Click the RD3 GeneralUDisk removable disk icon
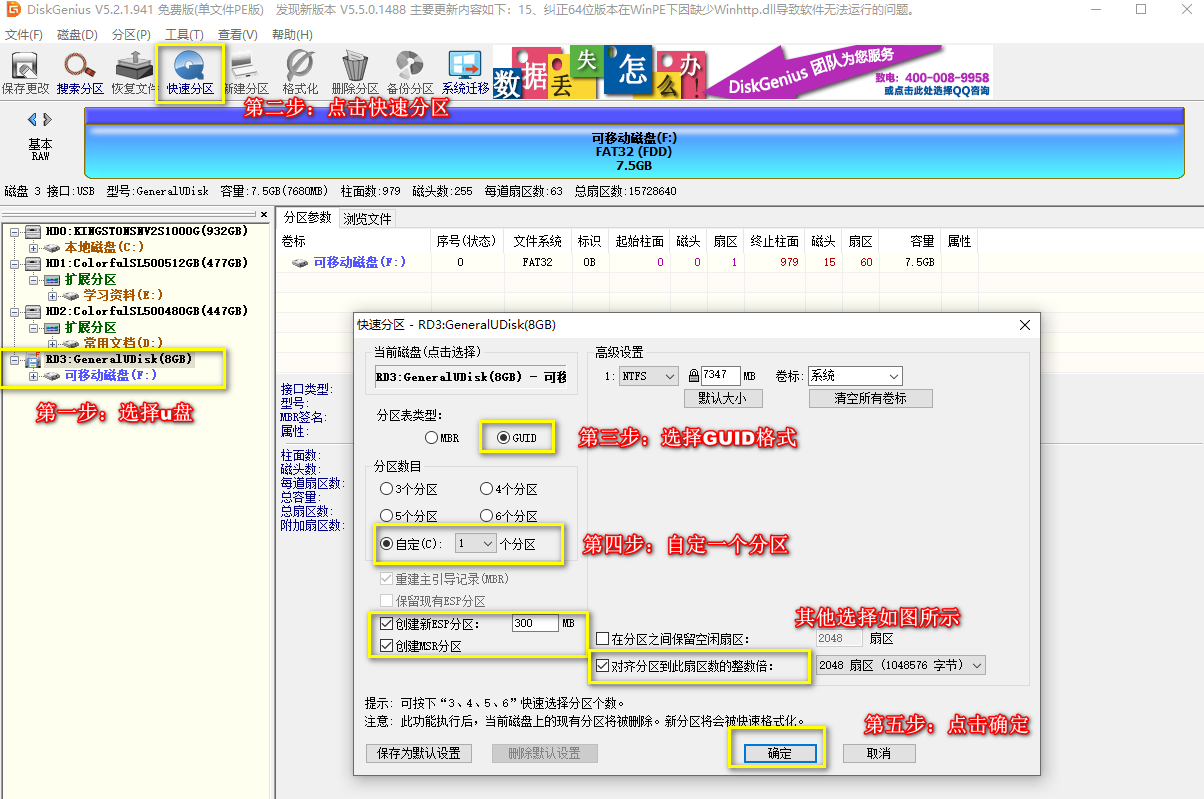This screenshot has height=799, width=1204. pos(33,359)
